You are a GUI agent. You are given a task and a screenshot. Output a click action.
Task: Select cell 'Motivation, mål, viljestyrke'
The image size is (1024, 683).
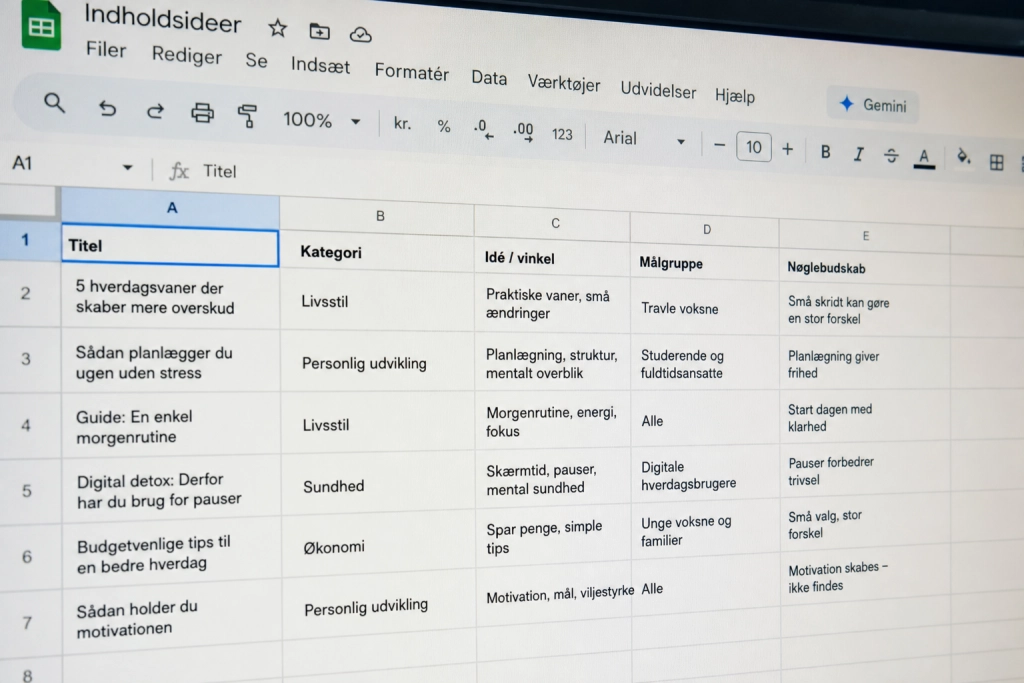(554, 596)
